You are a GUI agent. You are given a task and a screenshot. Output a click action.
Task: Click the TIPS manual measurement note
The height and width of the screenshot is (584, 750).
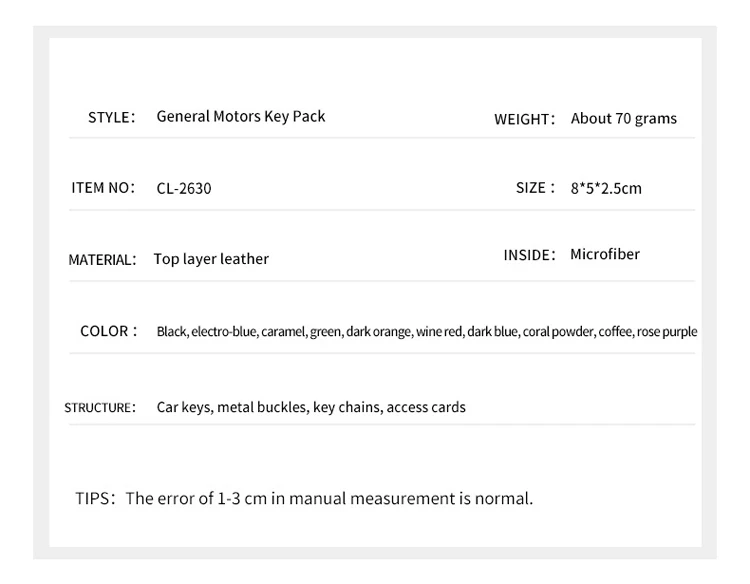click(305, 498)
